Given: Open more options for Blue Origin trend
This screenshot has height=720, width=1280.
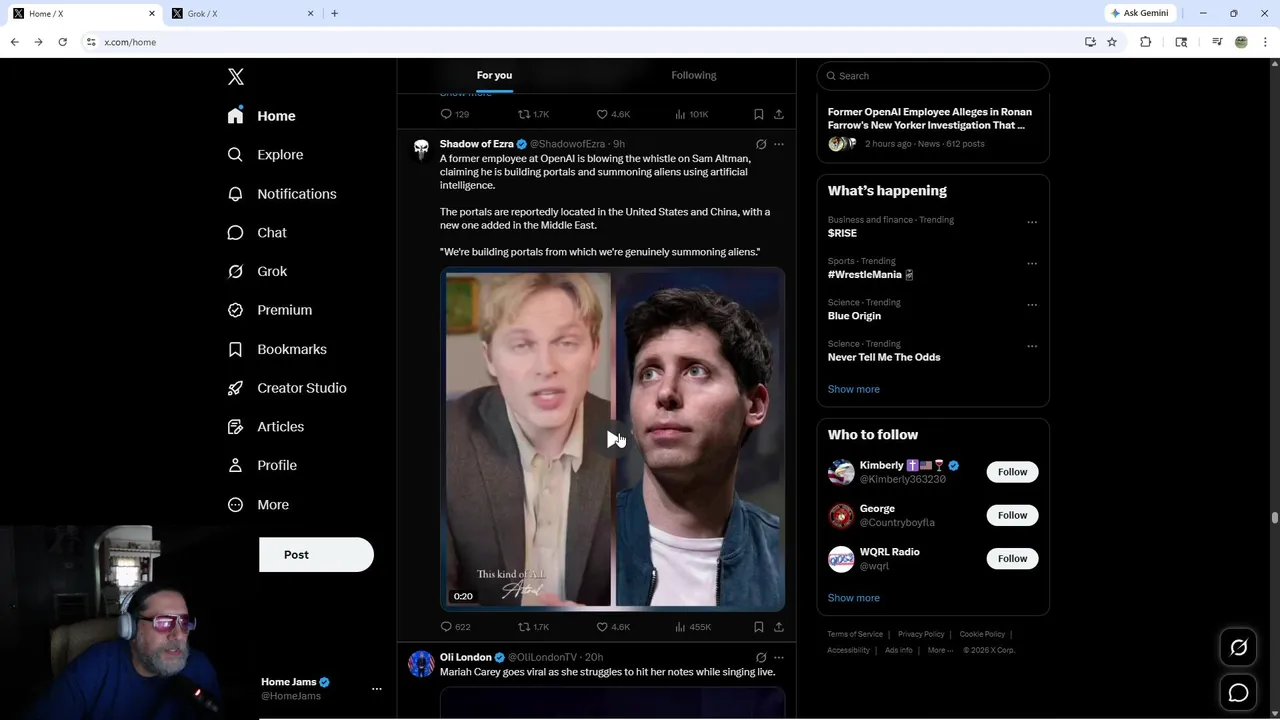Looking at the screenshot, I should [x=1032, y=305].
